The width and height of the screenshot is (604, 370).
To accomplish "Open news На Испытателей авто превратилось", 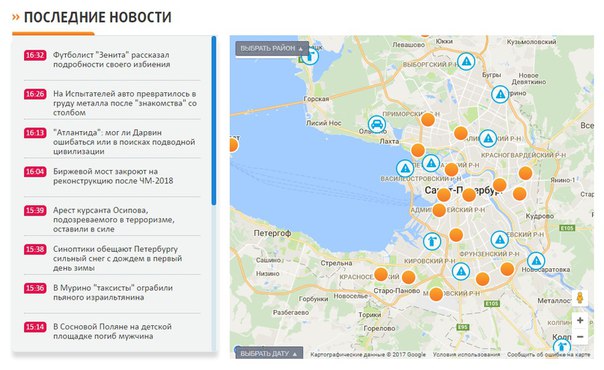I will [125, 103].
